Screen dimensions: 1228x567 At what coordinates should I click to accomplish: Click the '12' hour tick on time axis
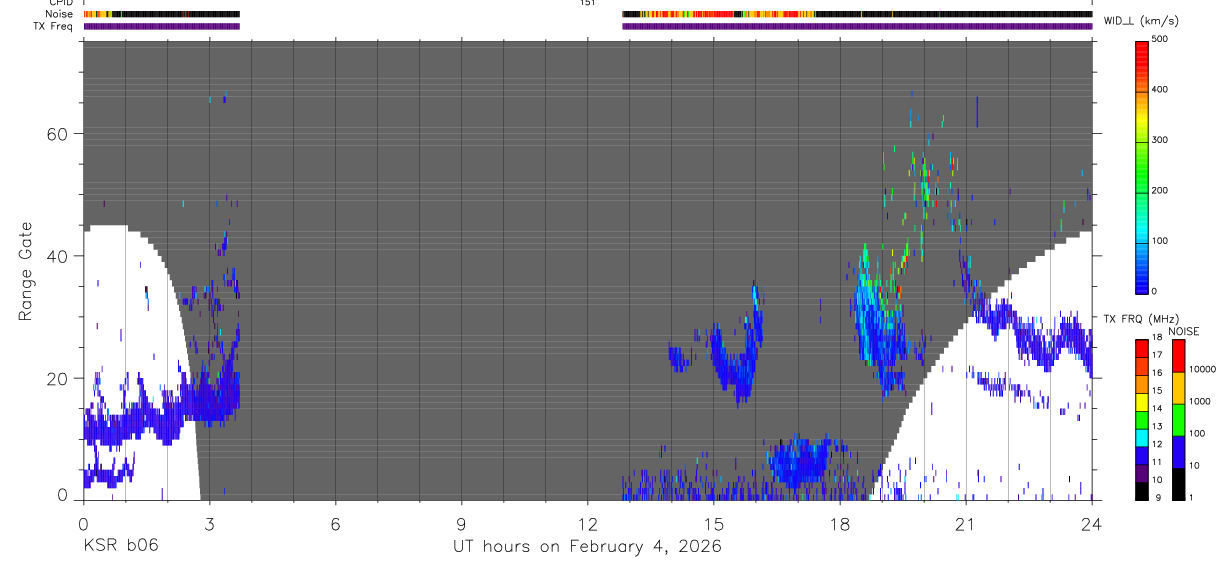[587, 523]
